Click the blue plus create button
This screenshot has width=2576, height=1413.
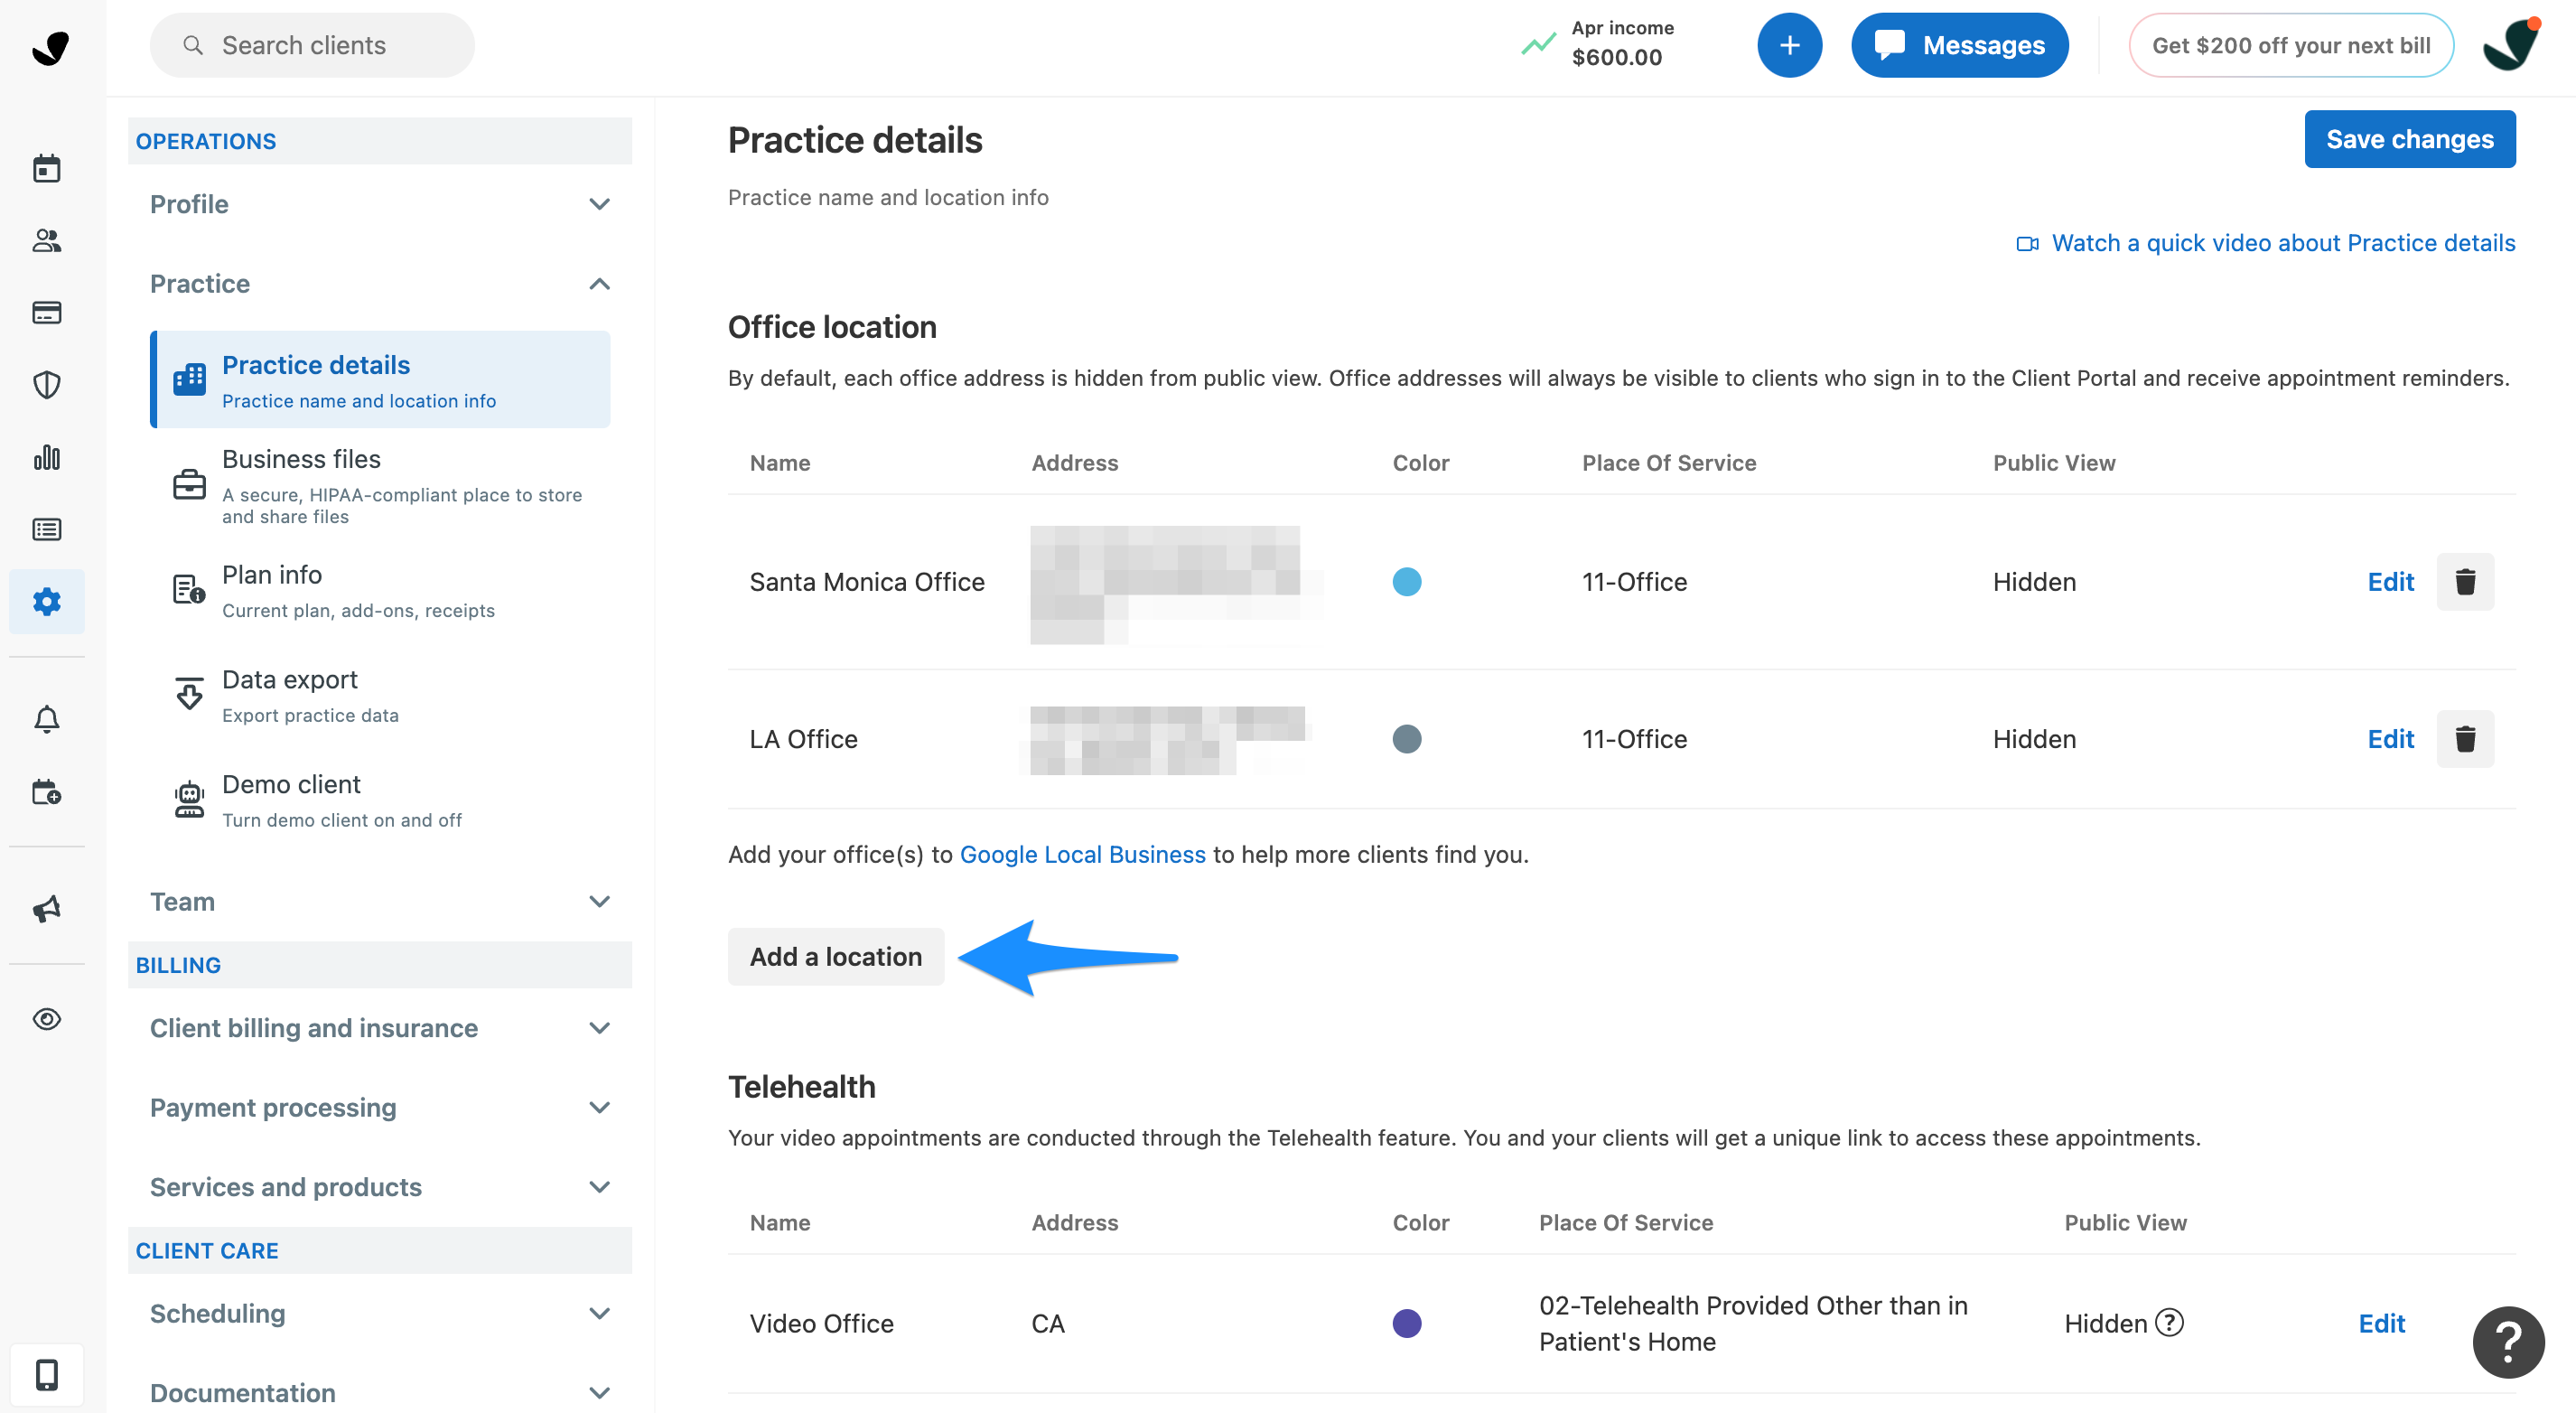(1789, 45)
